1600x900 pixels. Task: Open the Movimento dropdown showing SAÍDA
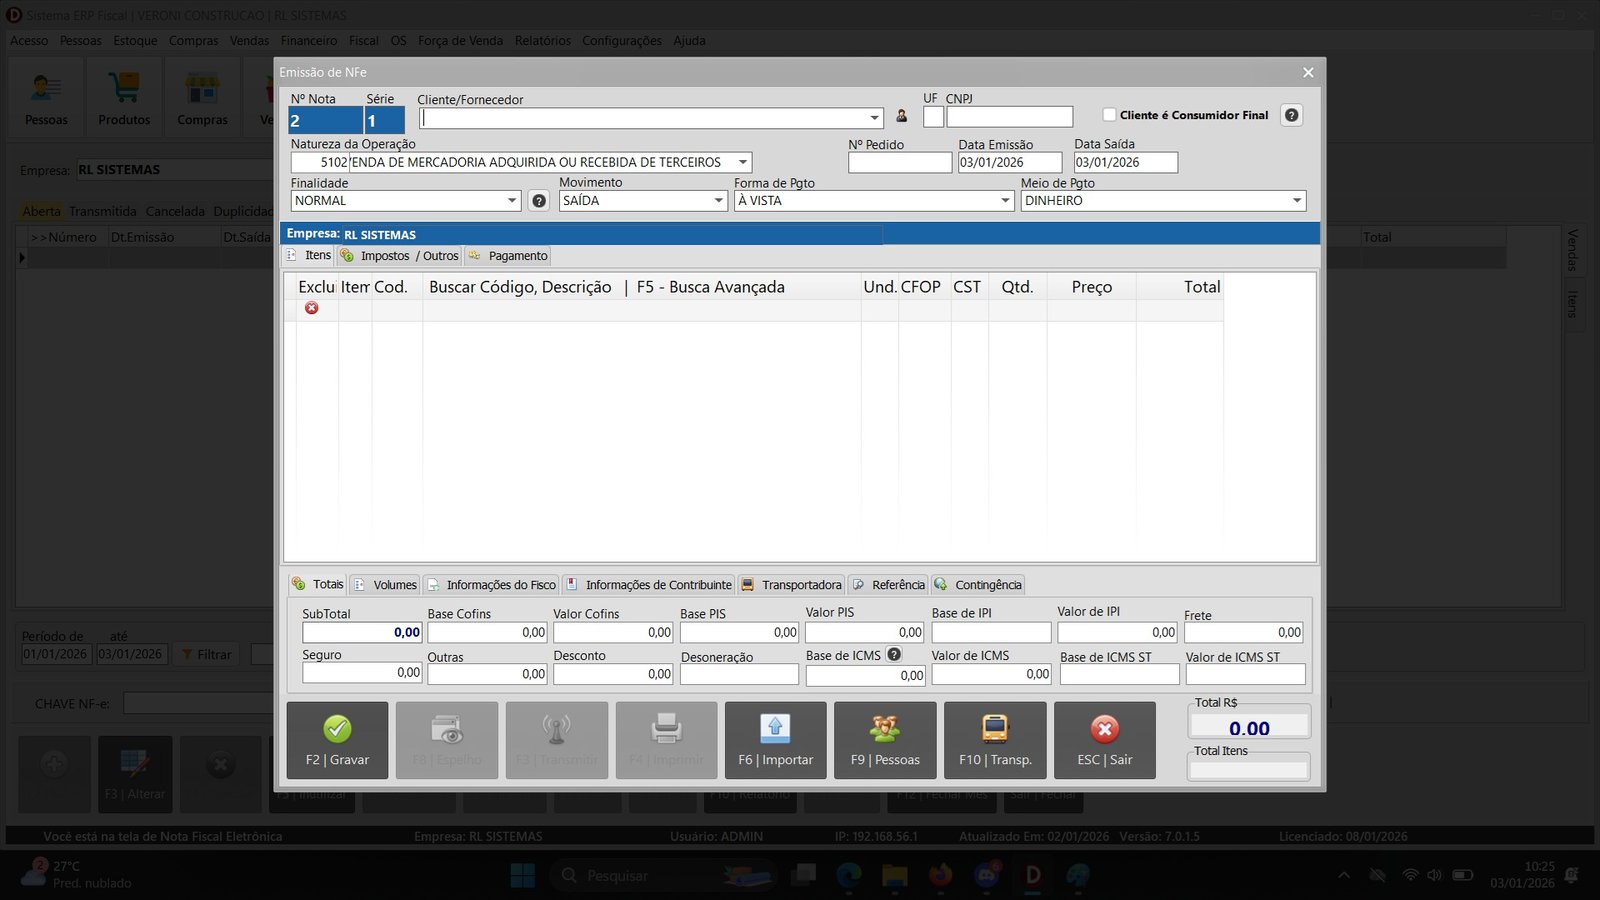[x=718, y=201]
